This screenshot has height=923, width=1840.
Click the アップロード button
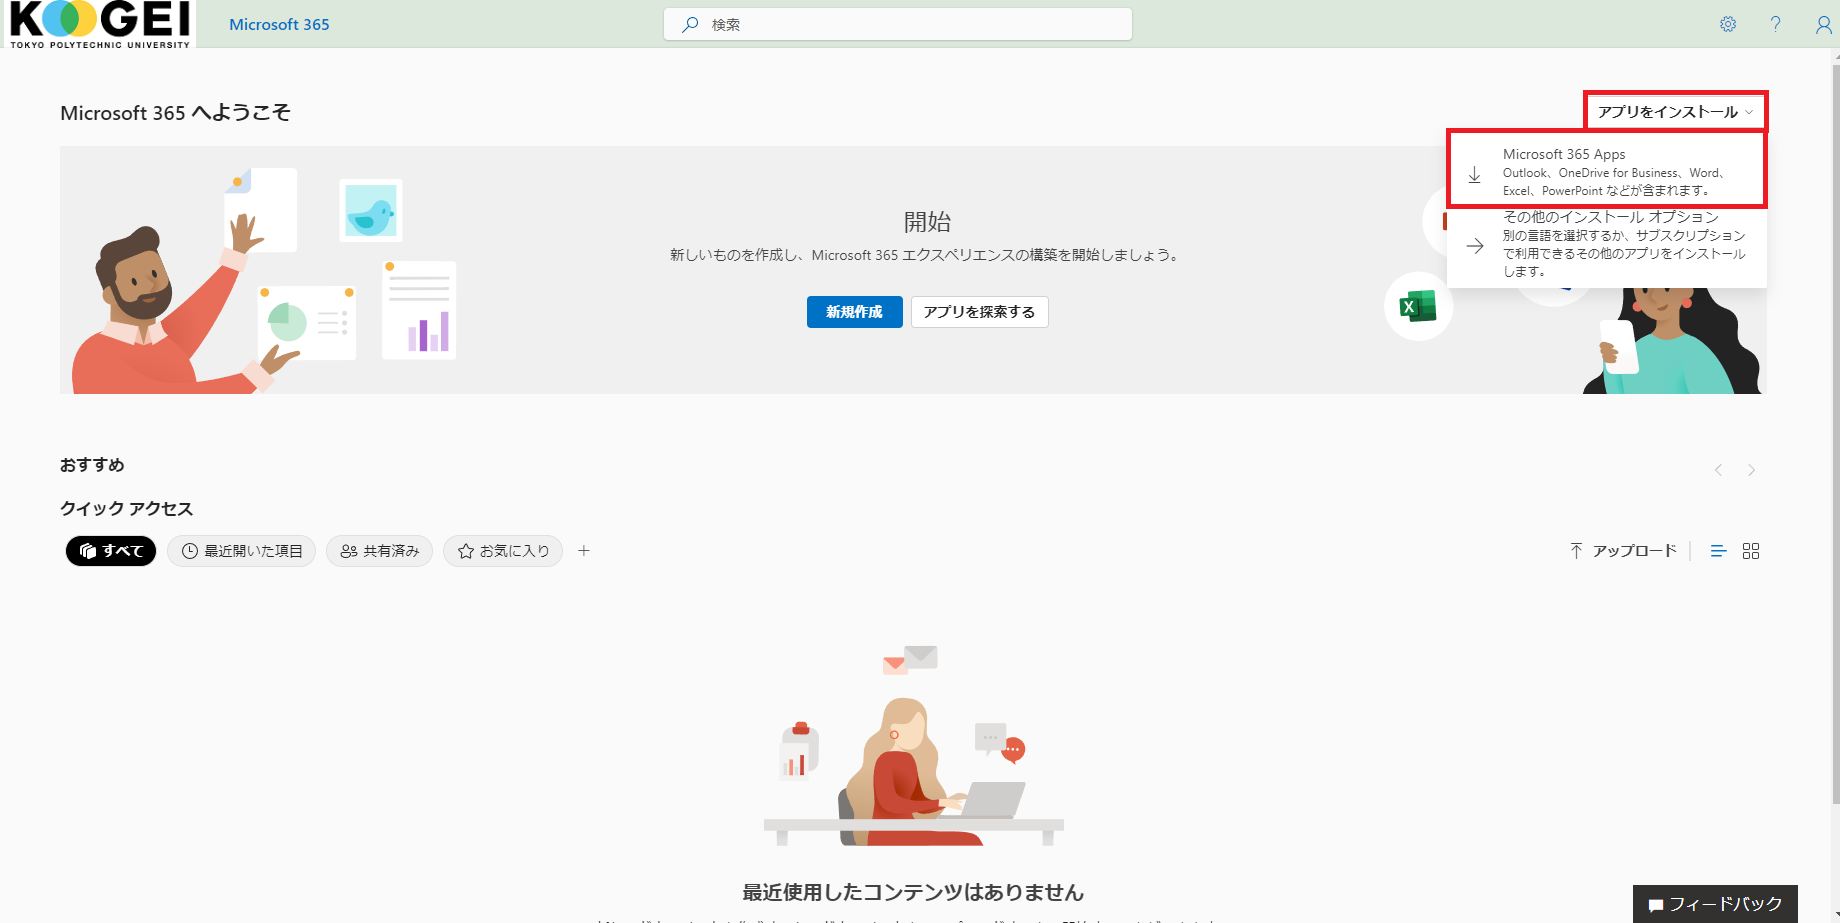1623,551
